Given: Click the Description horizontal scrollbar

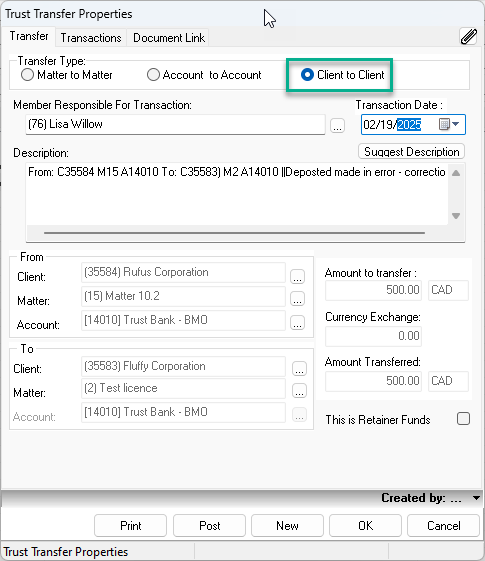Looking at the screenshot, I should (234, 233).
